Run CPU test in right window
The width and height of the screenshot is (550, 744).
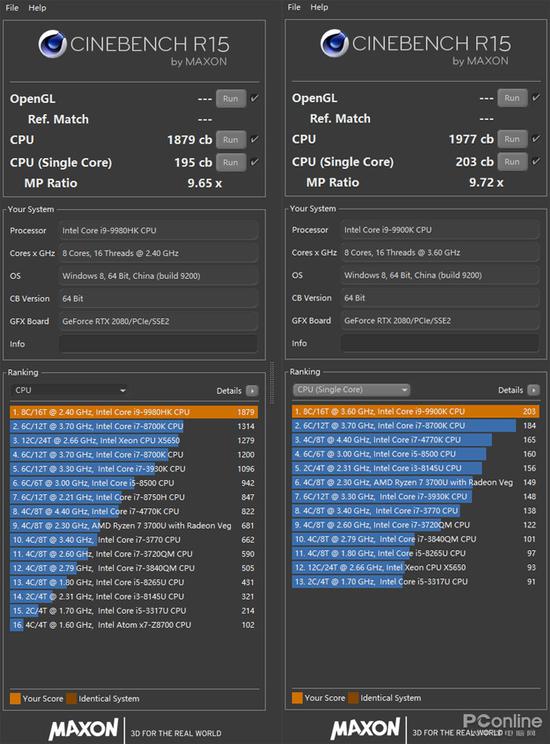click(512, 139)
